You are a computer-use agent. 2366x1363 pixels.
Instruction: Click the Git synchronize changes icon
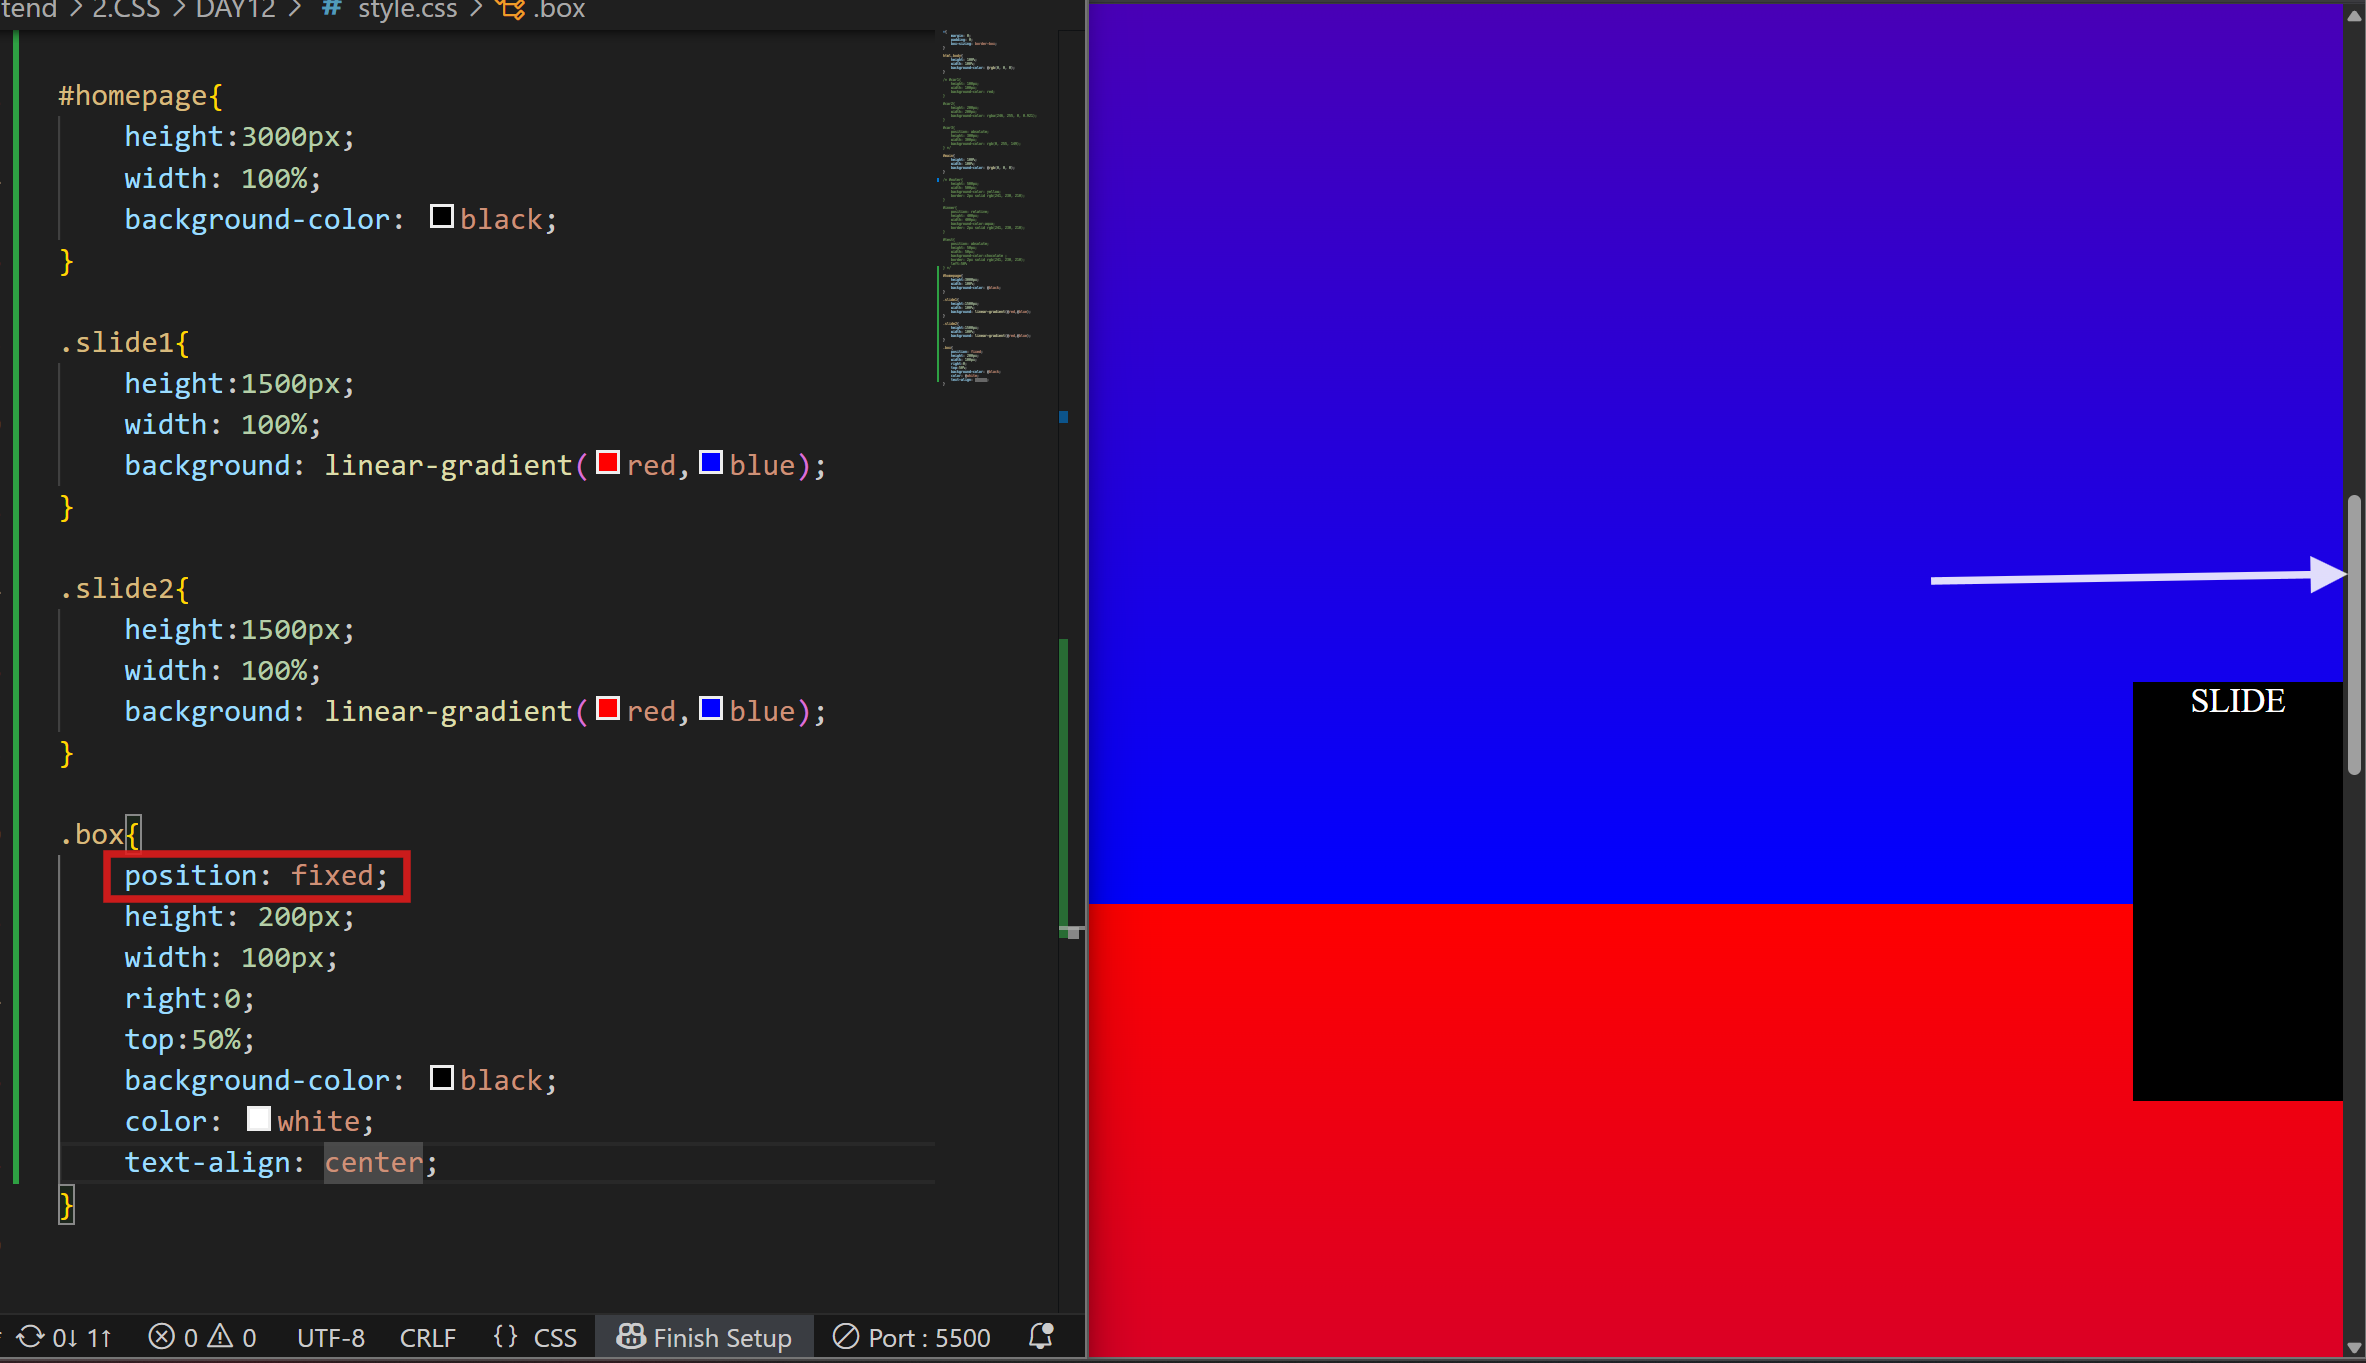pos(31,1337)
